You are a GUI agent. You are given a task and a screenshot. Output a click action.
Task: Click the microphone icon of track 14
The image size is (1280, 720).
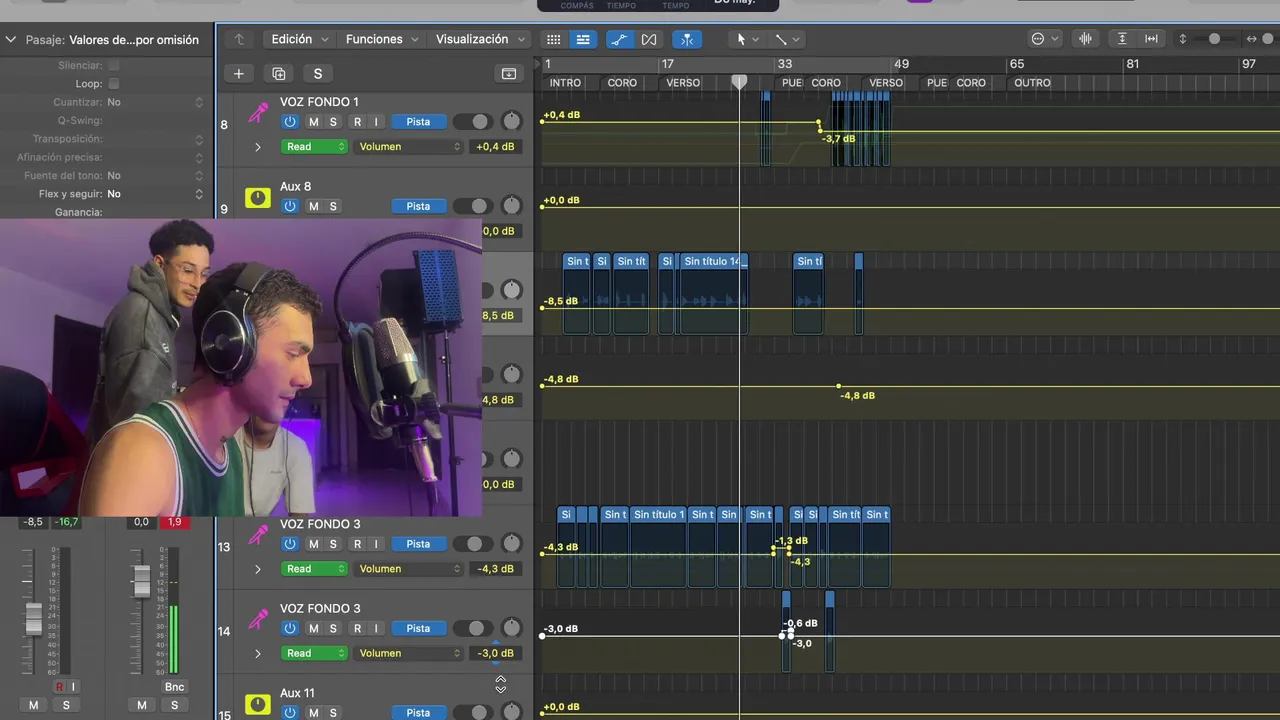tap(258, 620)
